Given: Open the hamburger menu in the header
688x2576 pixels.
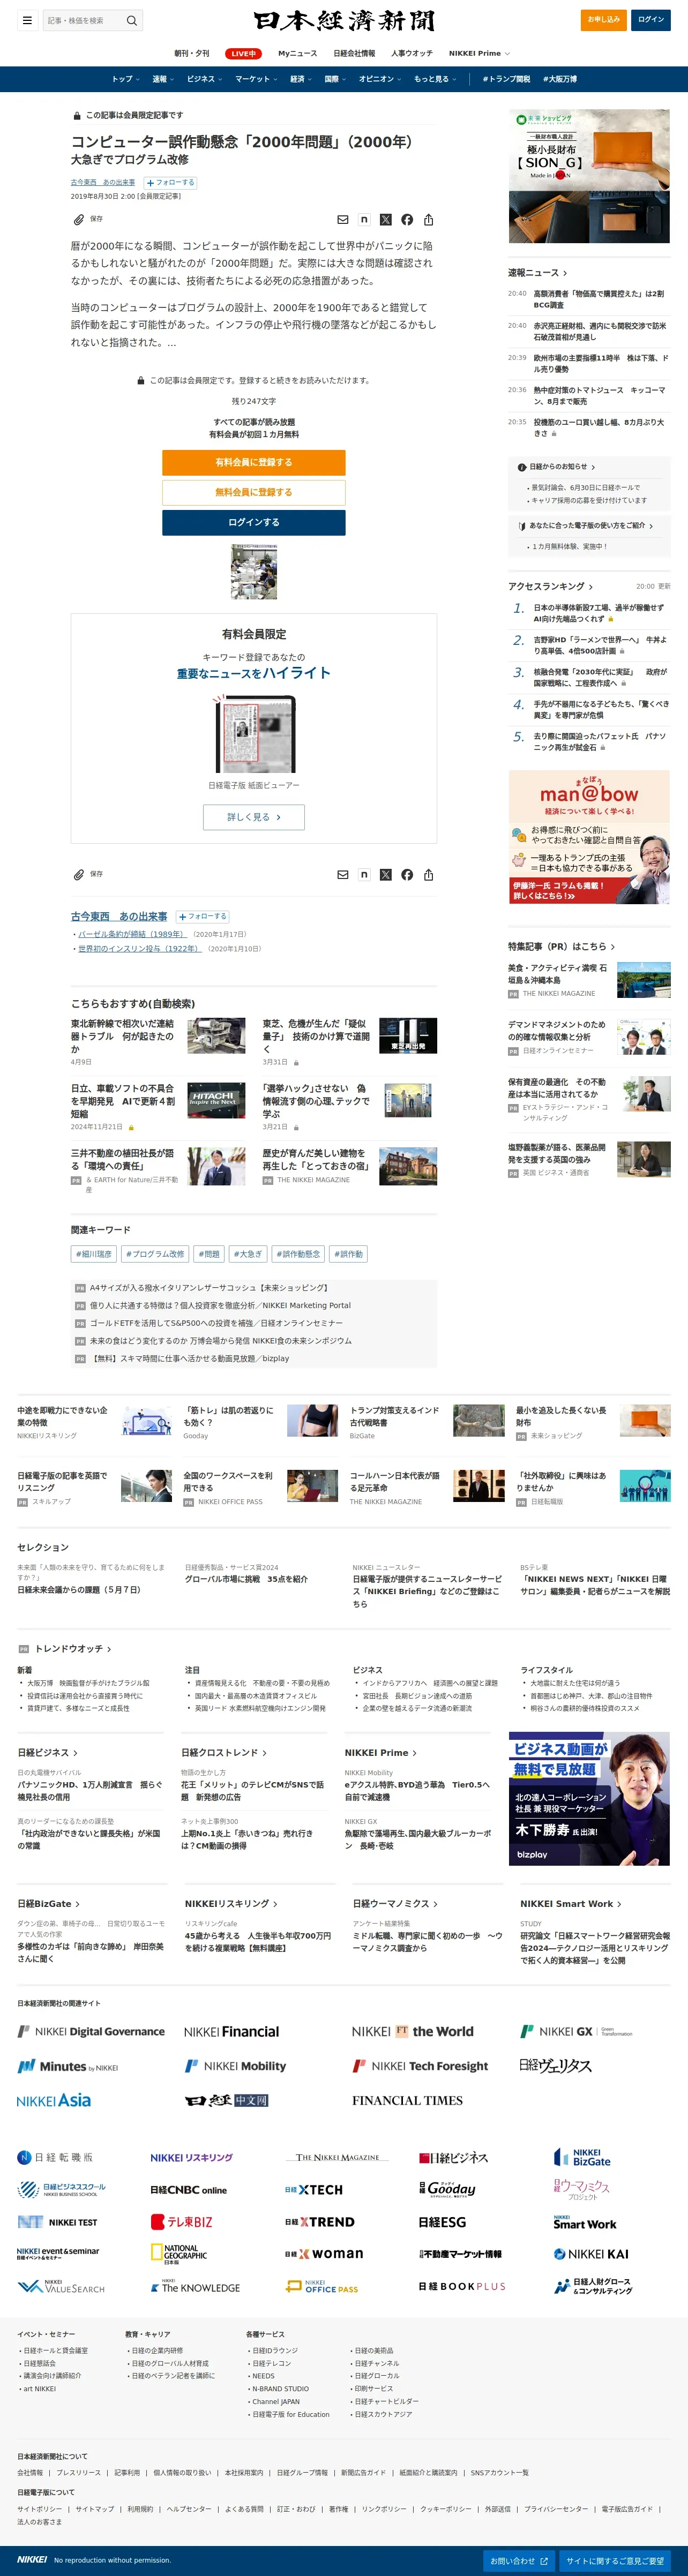Looking at the screenshot, I should pyautogui.click(x=27, y=20).
